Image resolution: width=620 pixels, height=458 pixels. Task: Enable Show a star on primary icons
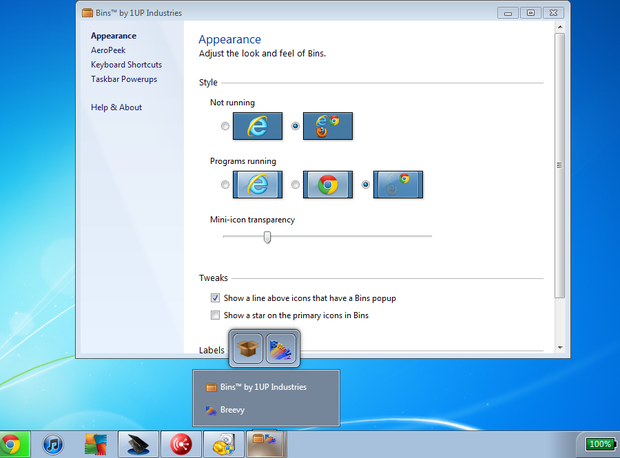click(x=215, y=315)
